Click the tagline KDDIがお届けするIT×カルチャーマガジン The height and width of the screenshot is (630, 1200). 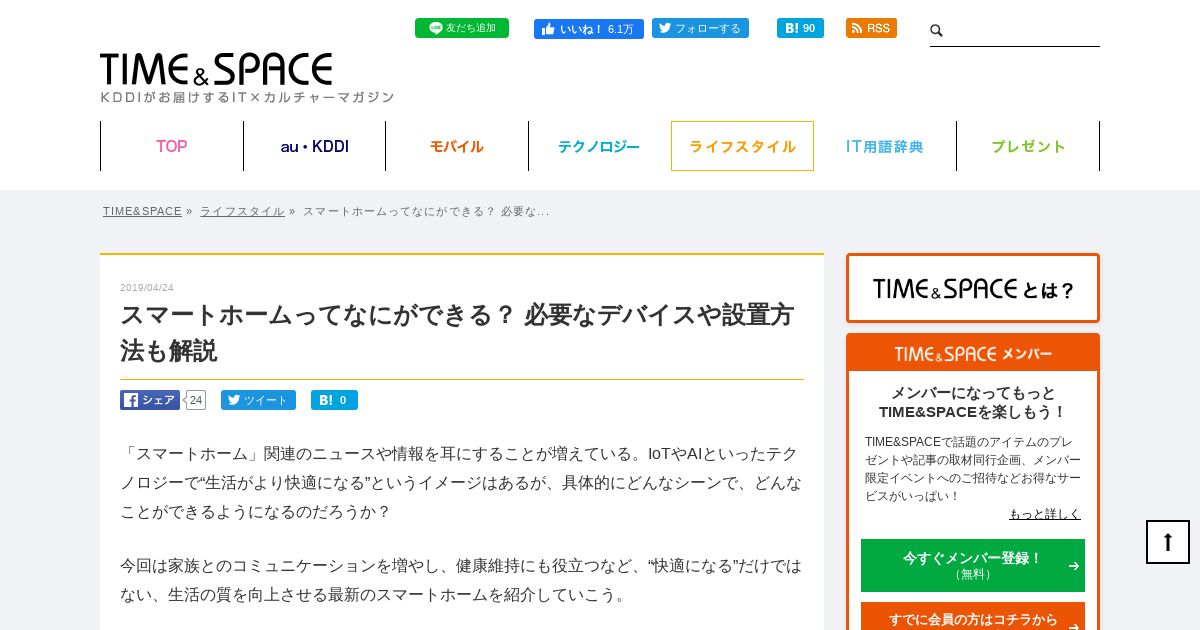[x=247, y=97]
